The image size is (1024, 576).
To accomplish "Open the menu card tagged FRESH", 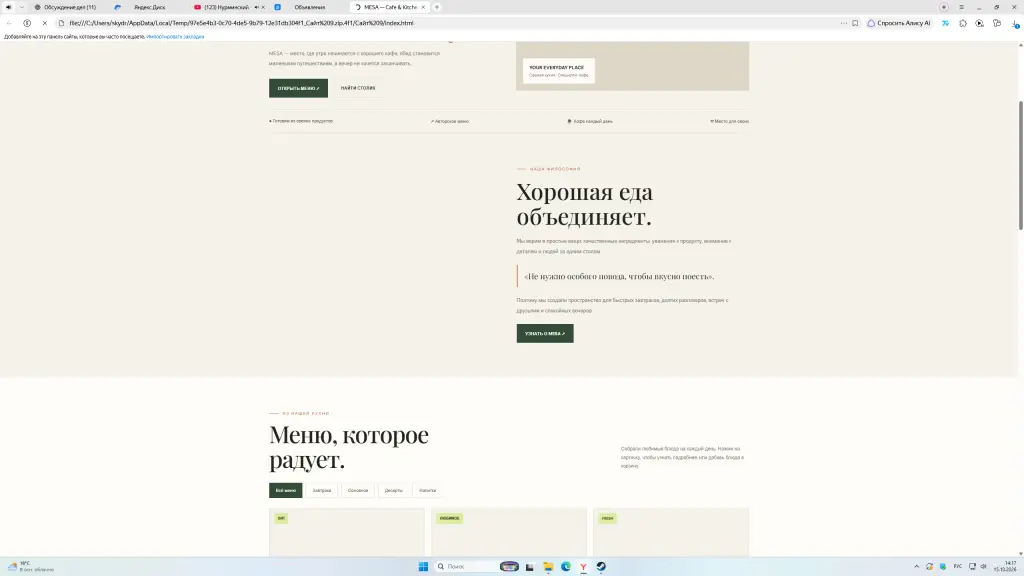I will tap(671, 532).
